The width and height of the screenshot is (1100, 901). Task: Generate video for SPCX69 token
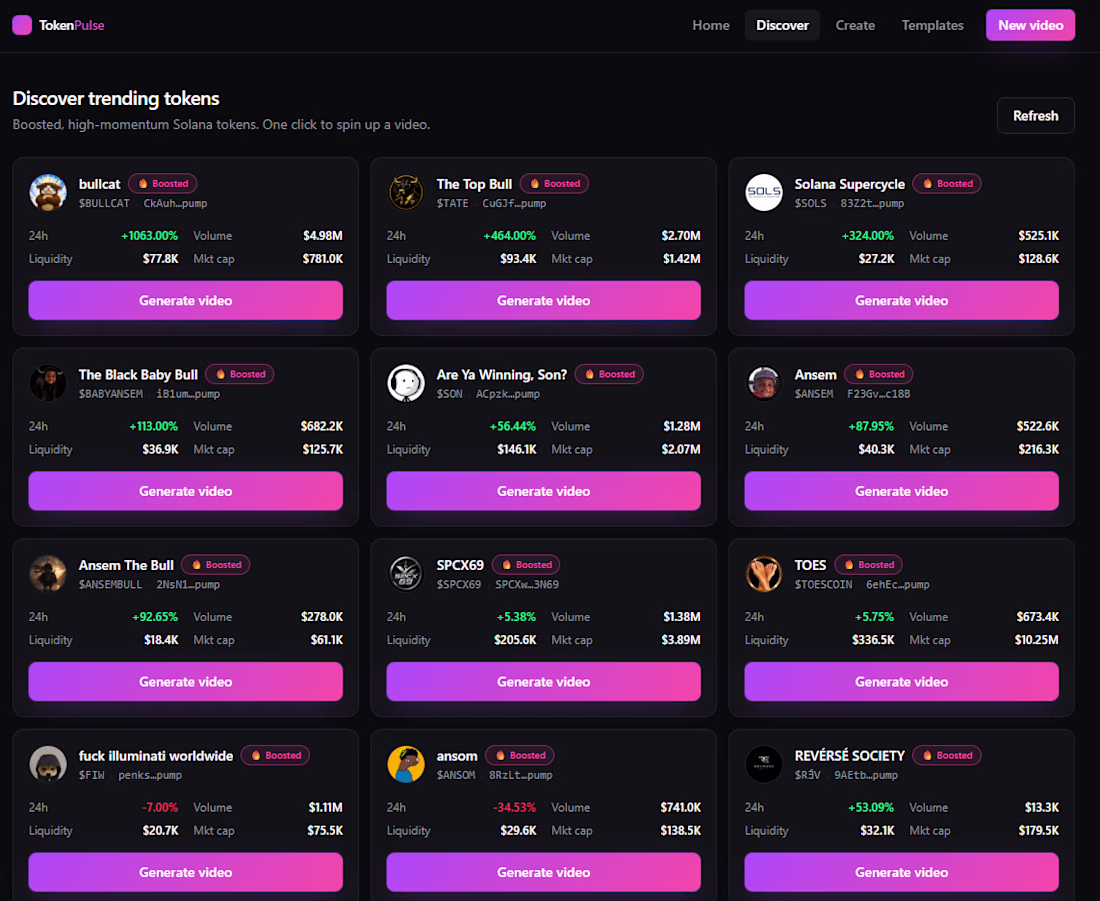pos(544,681)
